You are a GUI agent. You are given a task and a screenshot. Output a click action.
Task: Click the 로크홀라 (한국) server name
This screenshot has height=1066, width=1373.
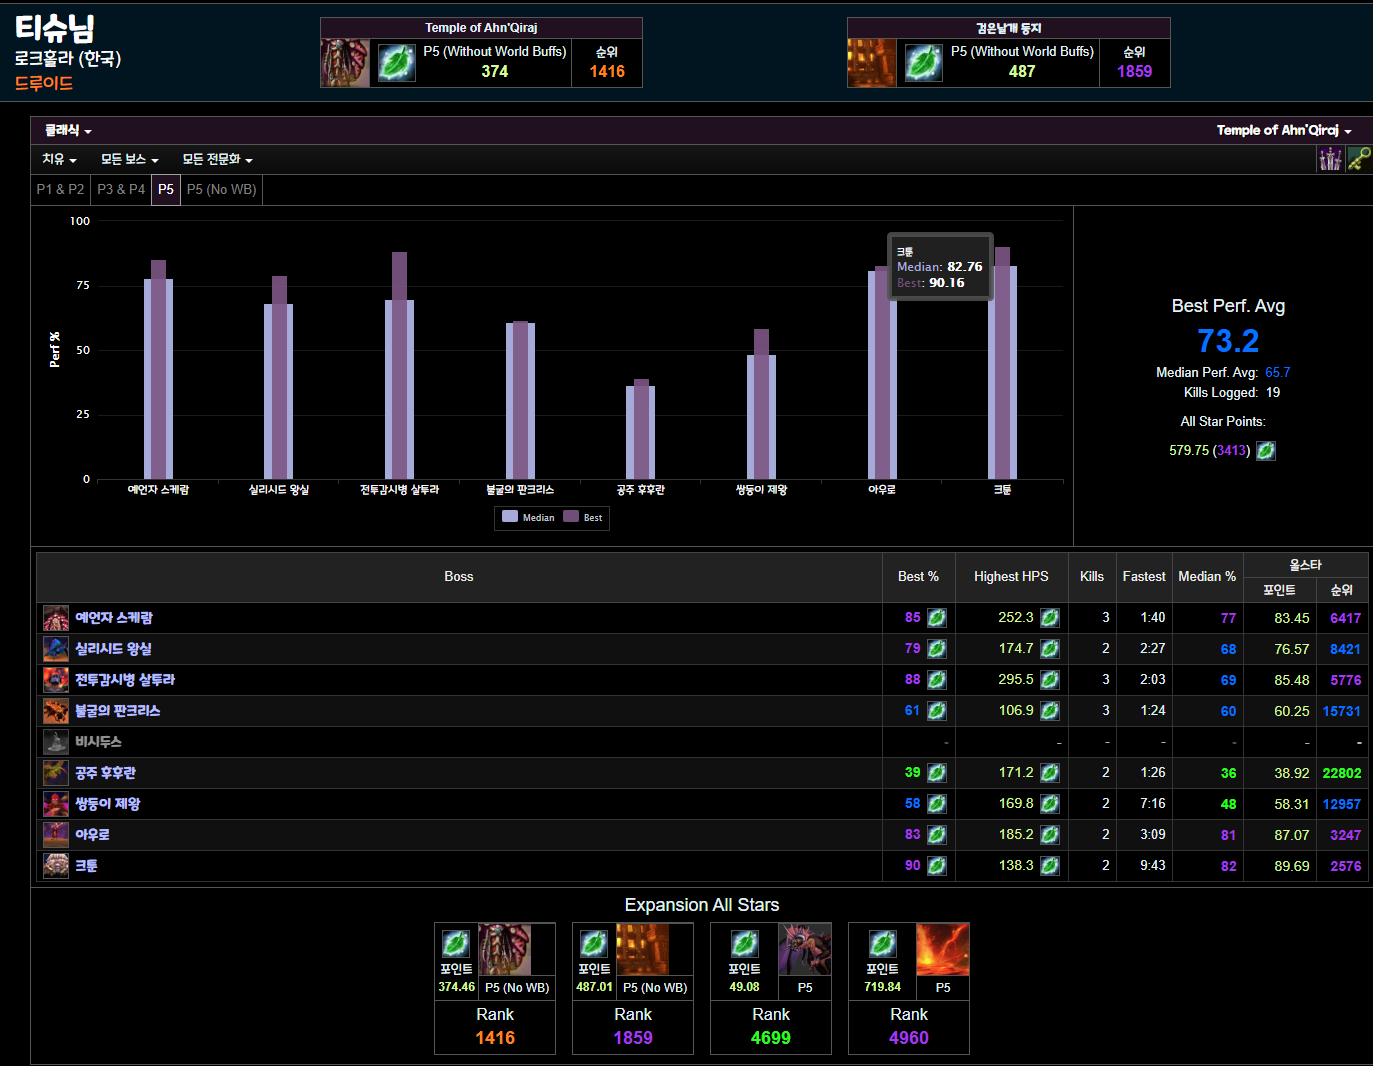[67, 59]
